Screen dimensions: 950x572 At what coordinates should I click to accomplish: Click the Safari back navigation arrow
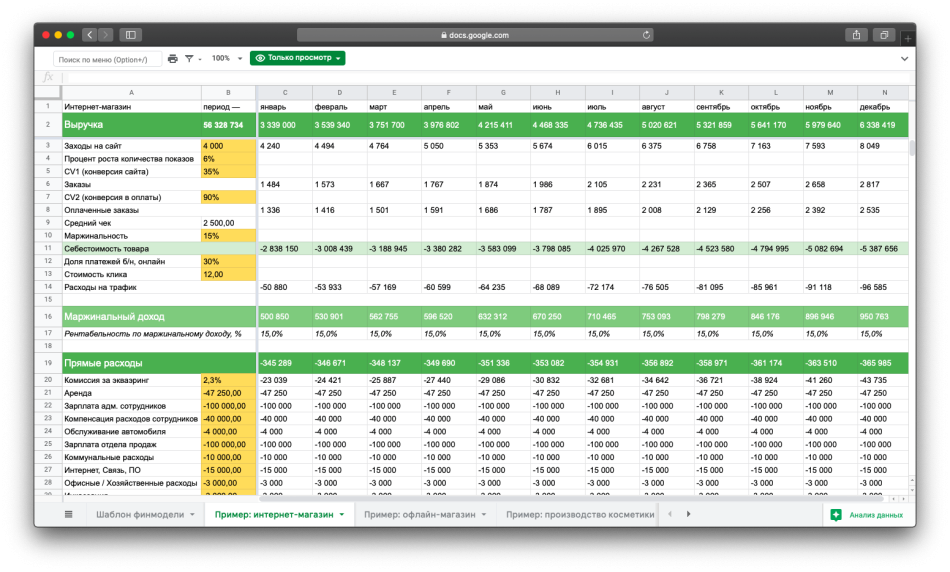coord(89,35)
